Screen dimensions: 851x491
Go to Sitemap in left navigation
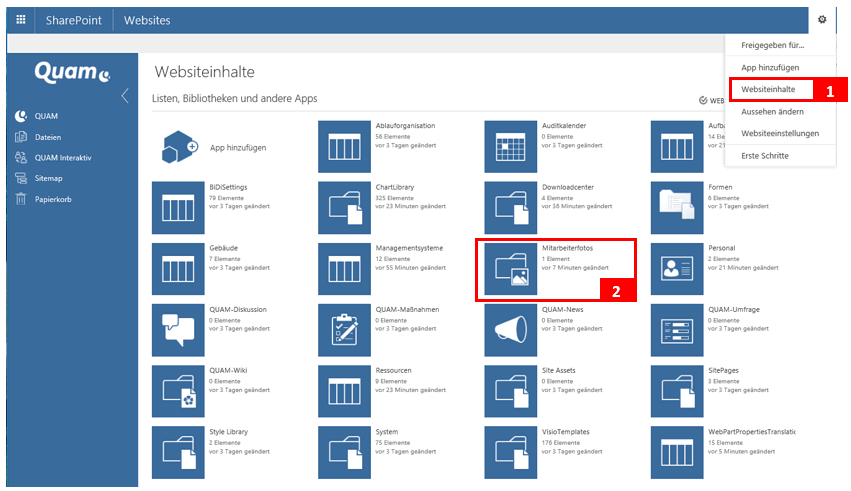pyautogui.click(x=48, y=178)
